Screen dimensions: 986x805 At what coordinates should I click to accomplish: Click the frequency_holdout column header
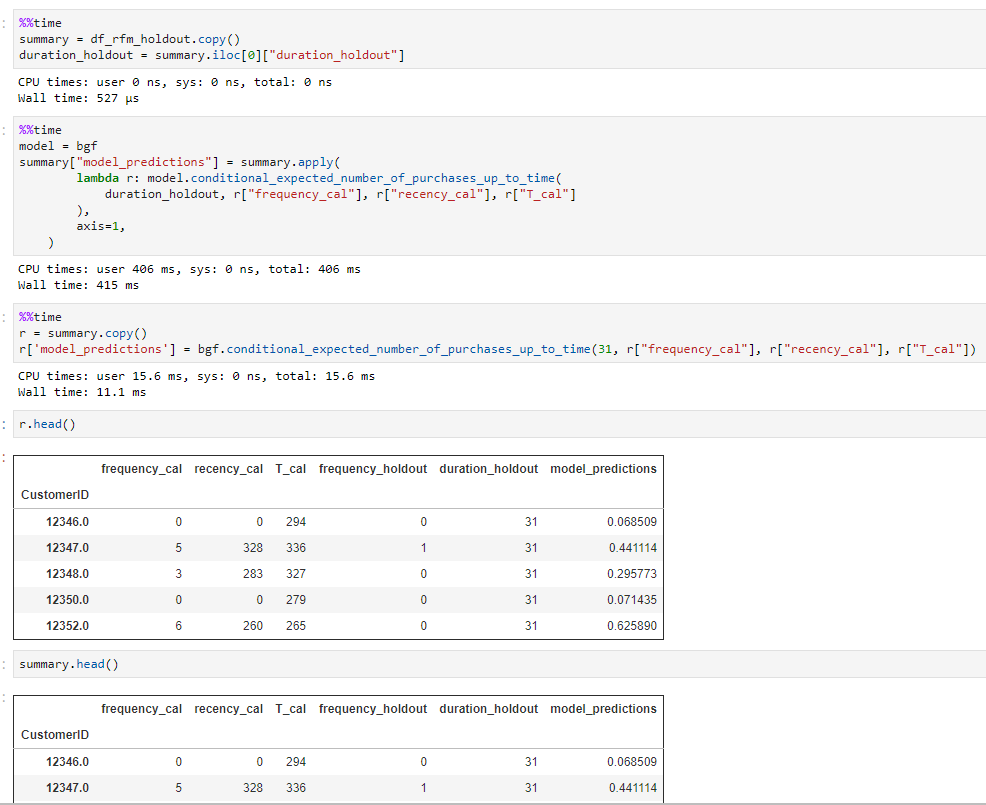point(372,468)
